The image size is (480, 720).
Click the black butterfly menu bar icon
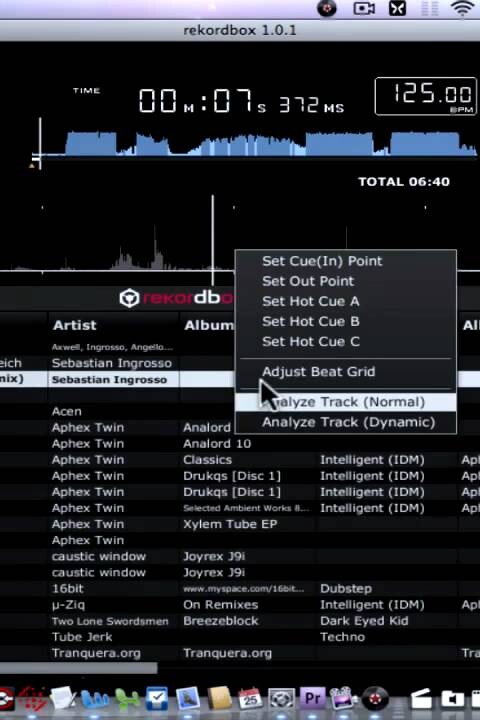click(x=397, y=8)
